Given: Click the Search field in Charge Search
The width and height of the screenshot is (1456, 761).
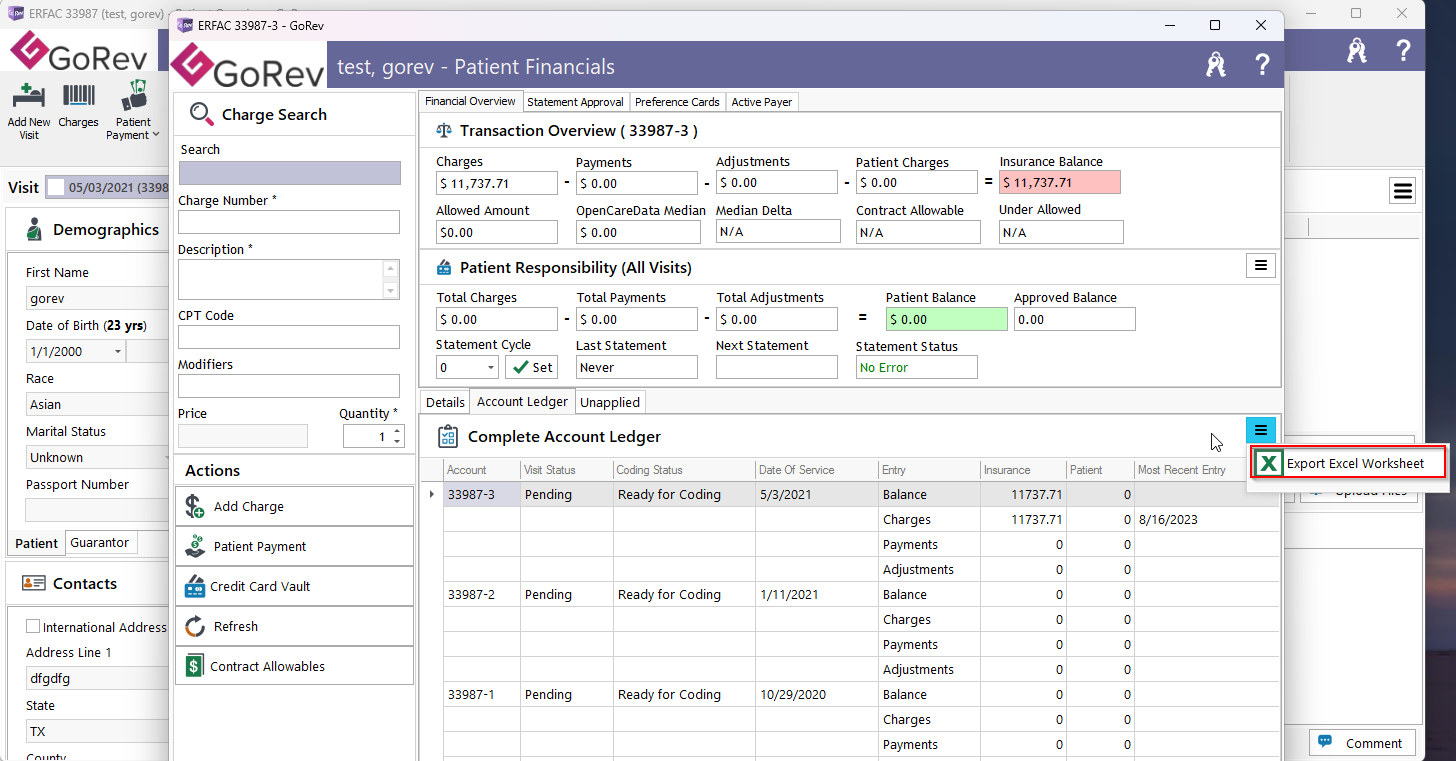Looking at the screenshot, I should 290,173.
